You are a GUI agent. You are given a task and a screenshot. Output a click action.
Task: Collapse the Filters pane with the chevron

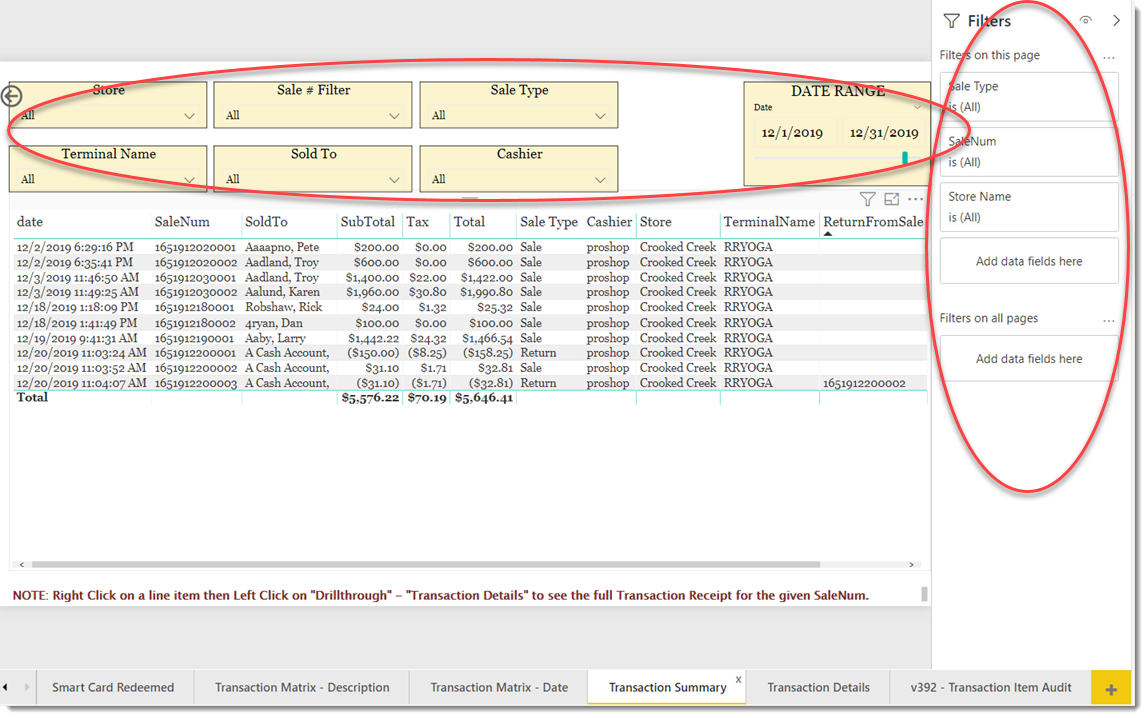pyautogui.click(x=1117, y=20)
